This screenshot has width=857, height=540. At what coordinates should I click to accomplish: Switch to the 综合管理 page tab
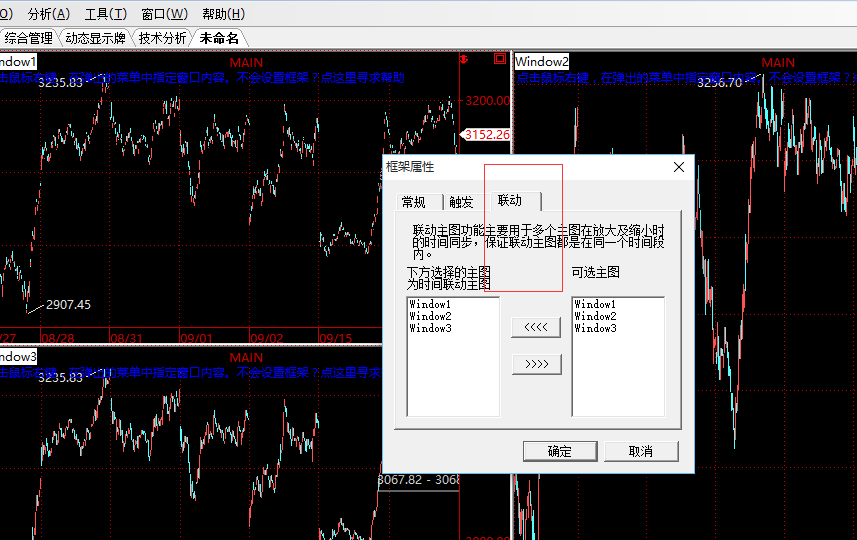pyautogui.click(x=28, y=38)
